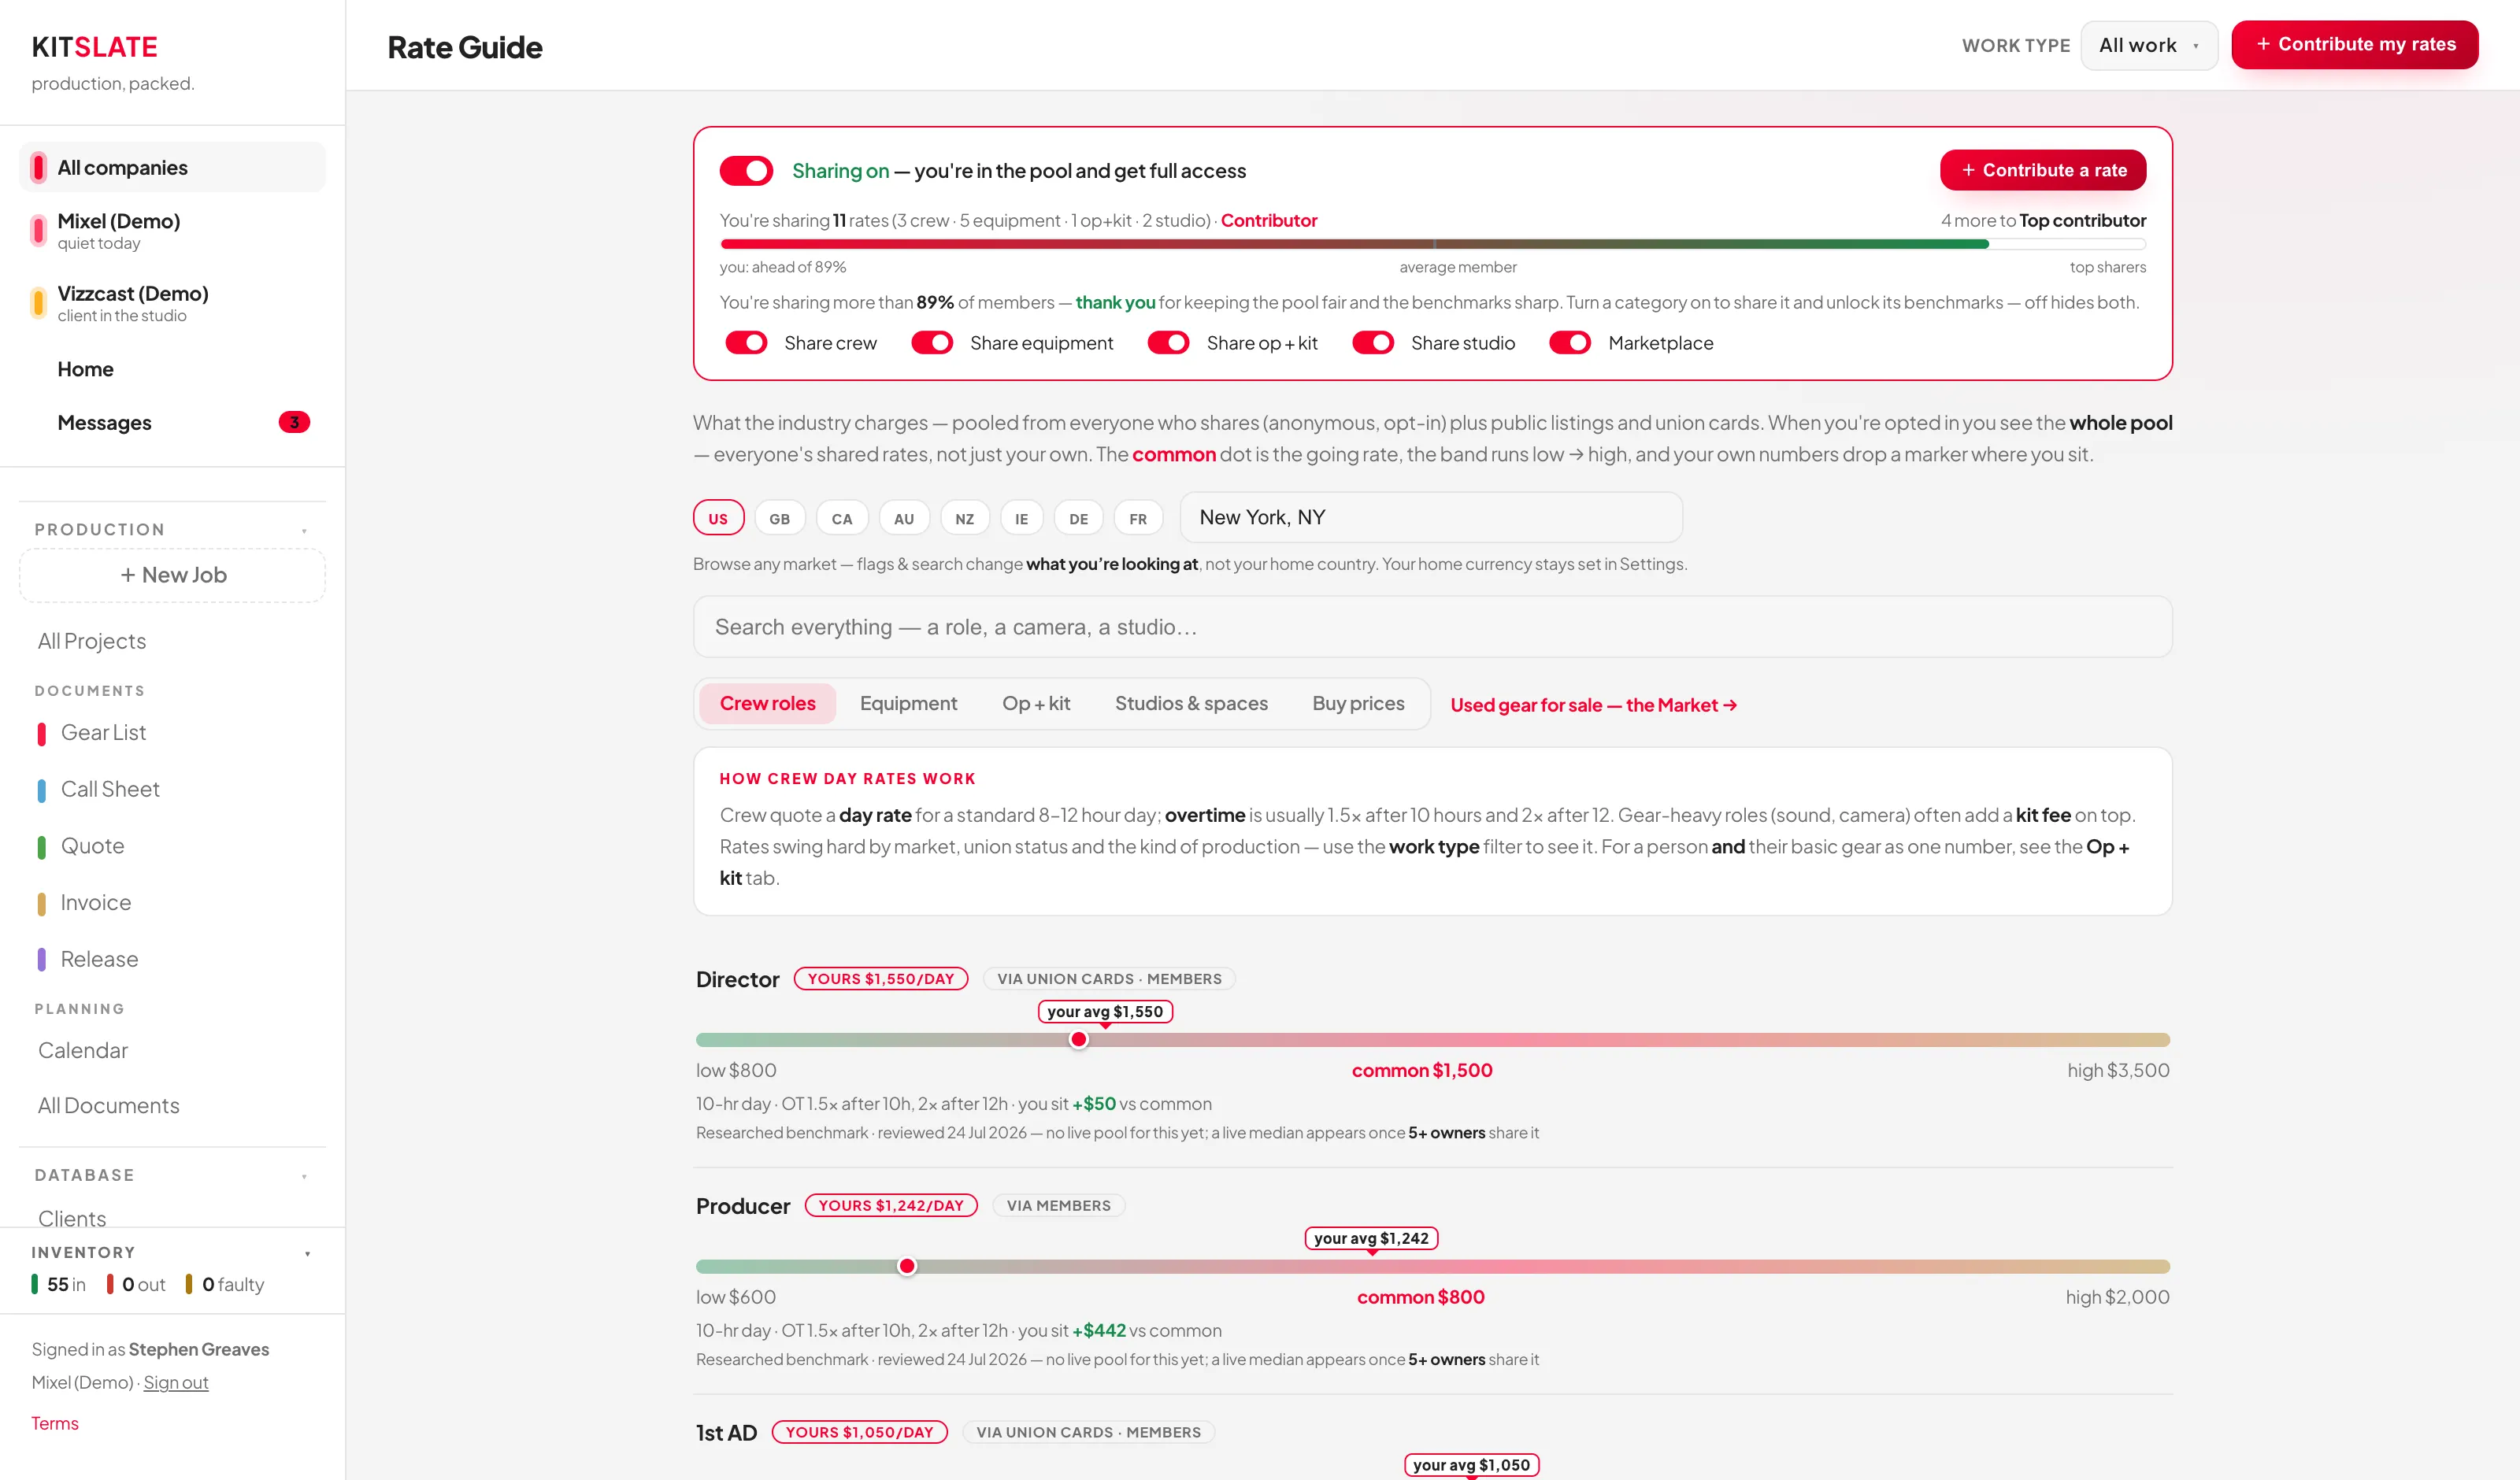
Task: Toggle the Share equipment switch
Action: (932, 343)
